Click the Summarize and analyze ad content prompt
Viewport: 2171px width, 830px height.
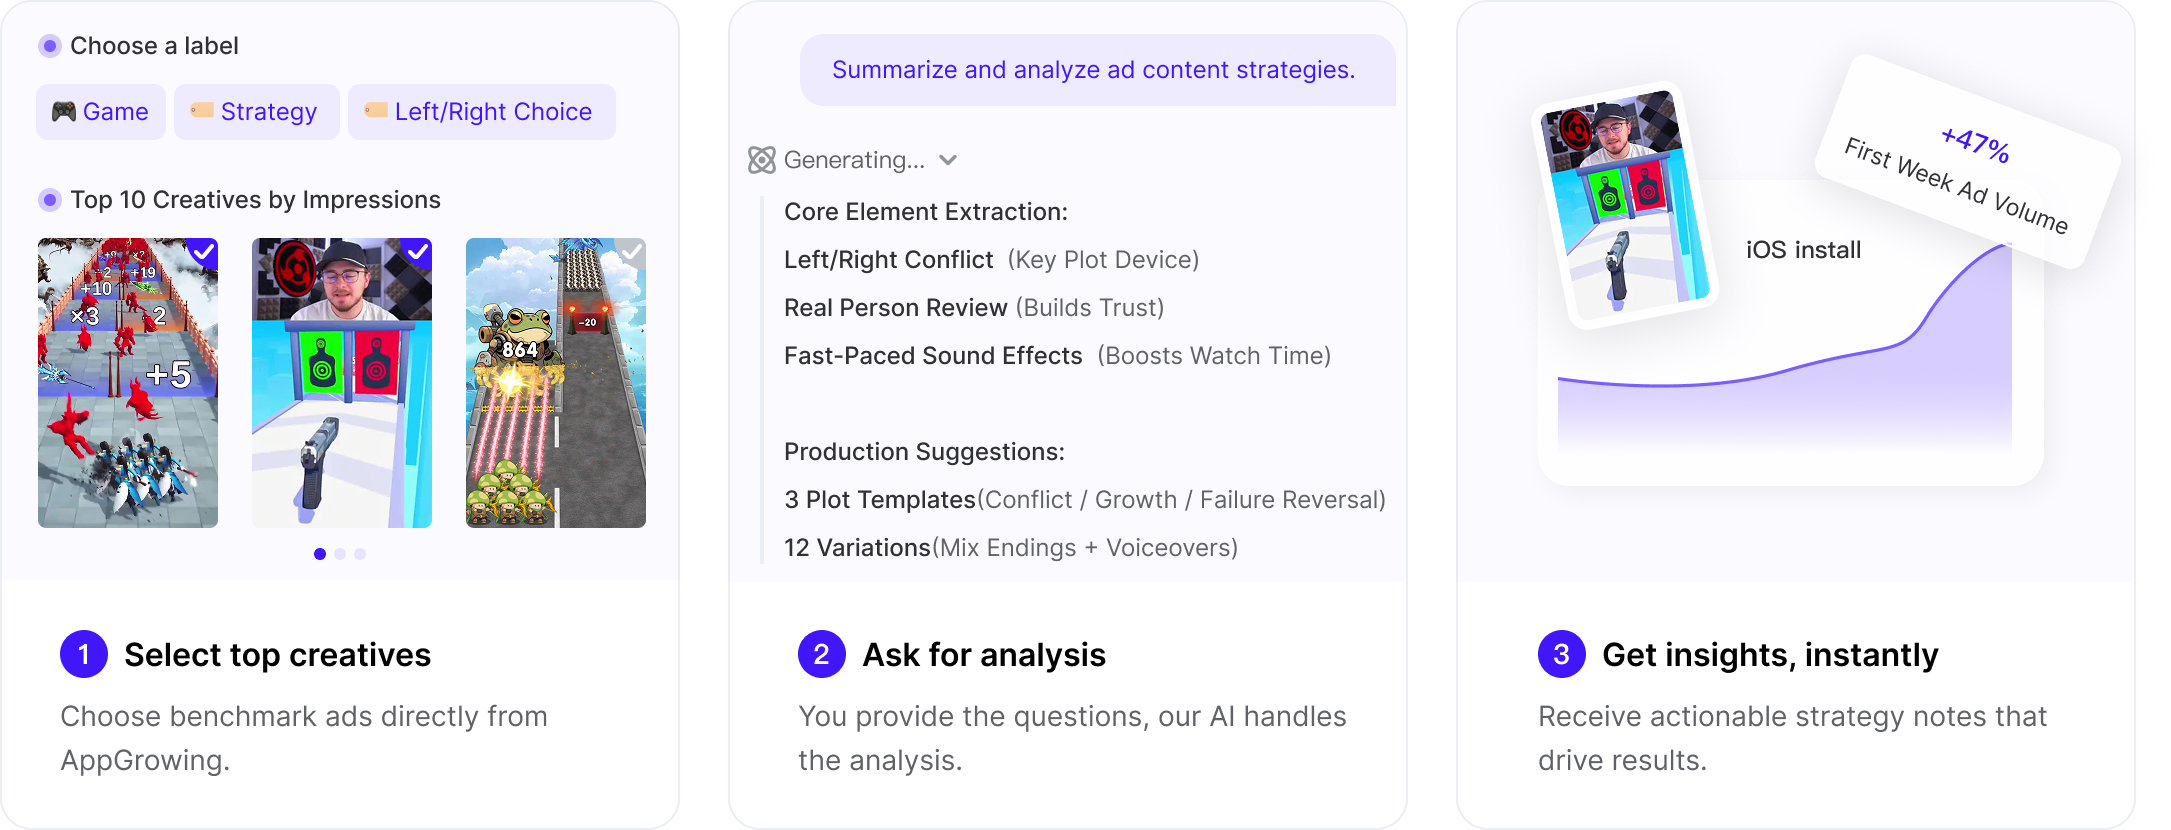[x=1094, y=69]
